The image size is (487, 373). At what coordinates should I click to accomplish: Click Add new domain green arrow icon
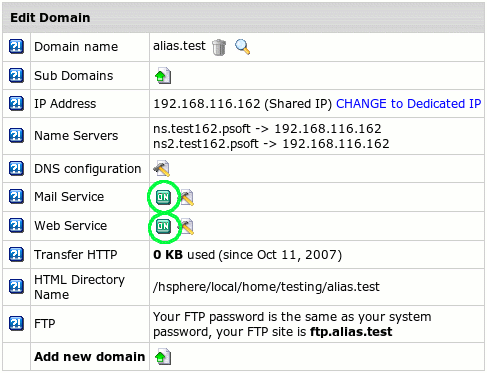[163, 357]
